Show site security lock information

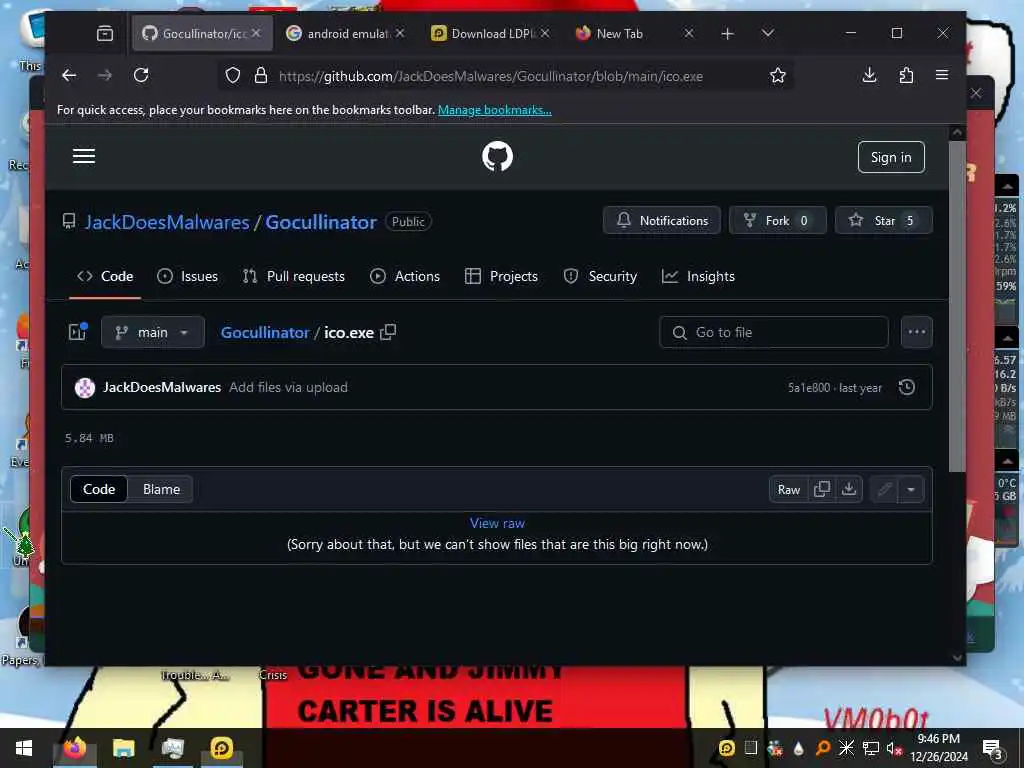pyautogui.click(x=261, y=76)
